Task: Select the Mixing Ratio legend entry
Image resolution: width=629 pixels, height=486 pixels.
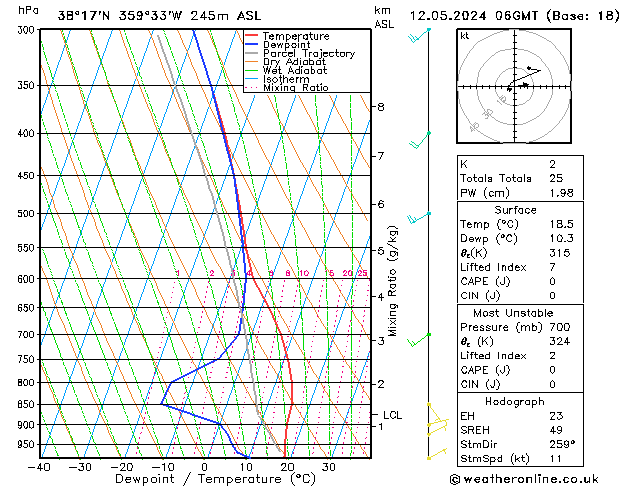Action: pyautogui.click(x=295, y=88)
